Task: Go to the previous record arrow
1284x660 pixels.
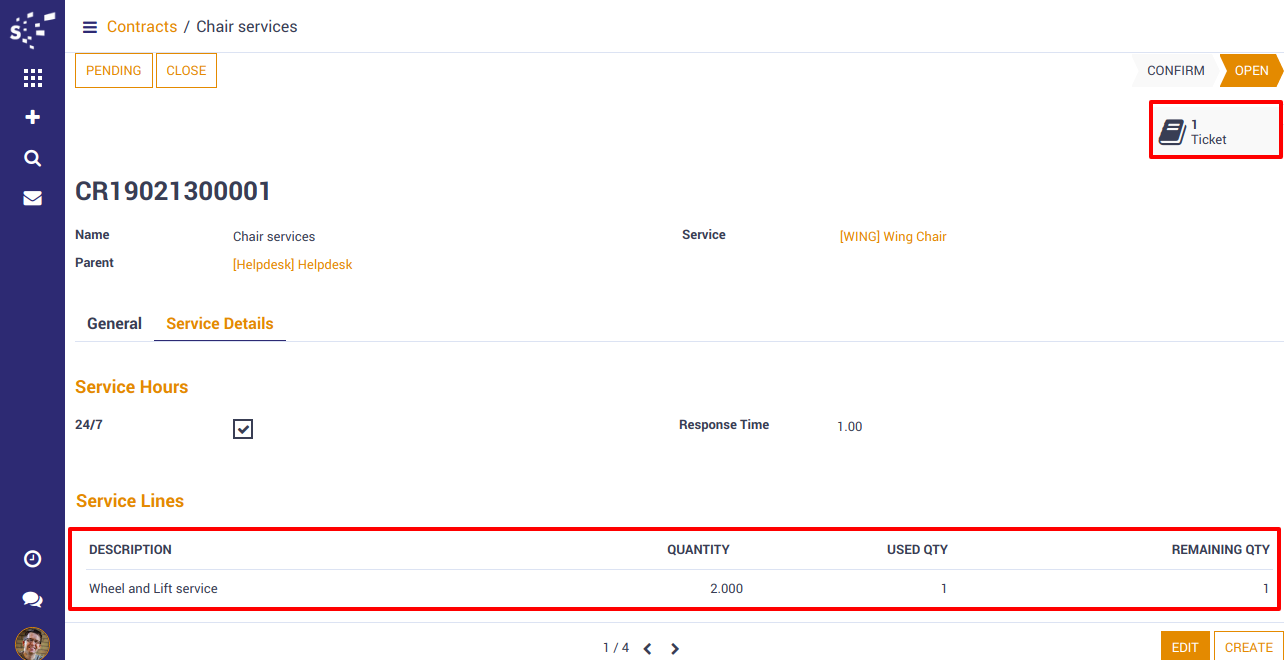Action: (647, 649)
